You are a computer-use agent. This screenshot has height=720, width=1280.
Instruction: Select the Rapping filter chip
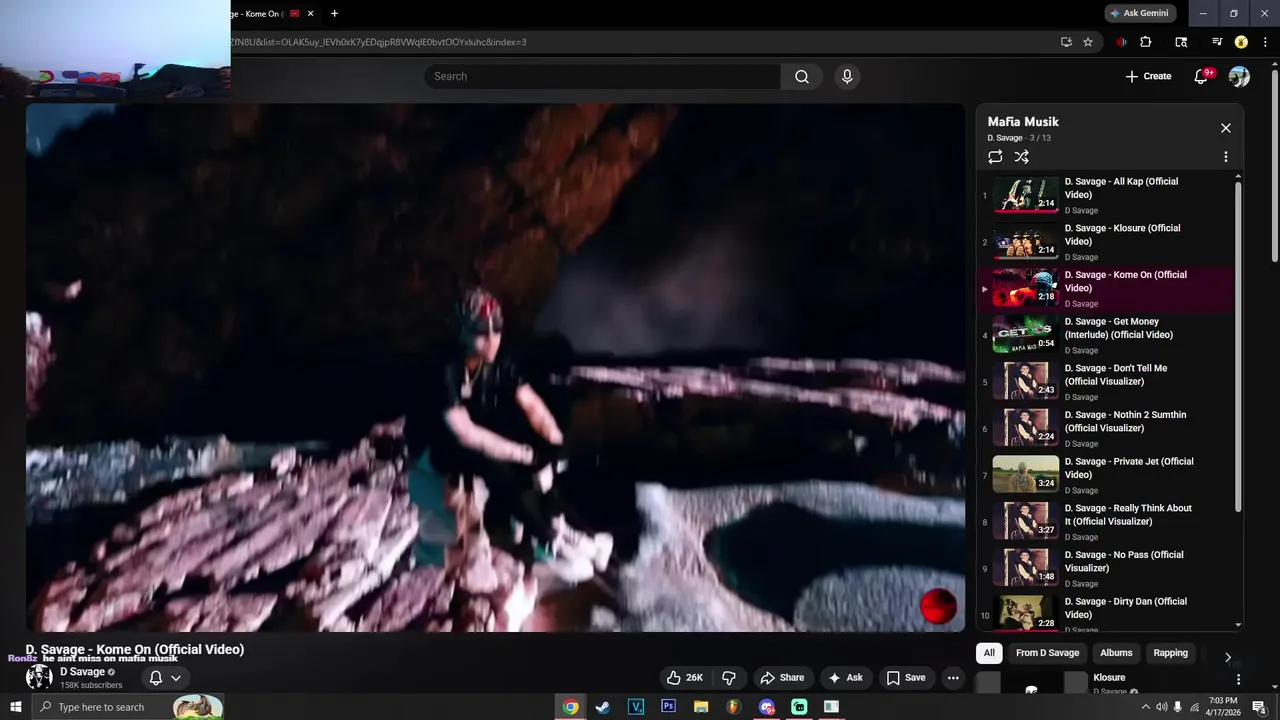coord(1170,653)
